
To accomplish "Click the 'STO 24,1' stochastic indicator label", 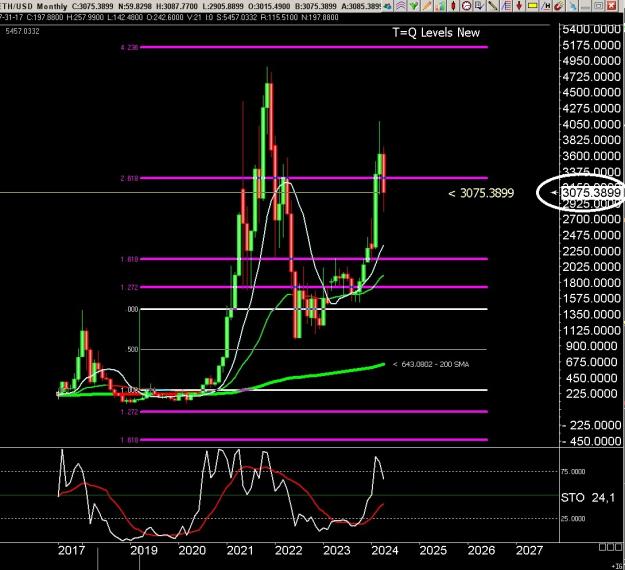I will coord(588,497).
